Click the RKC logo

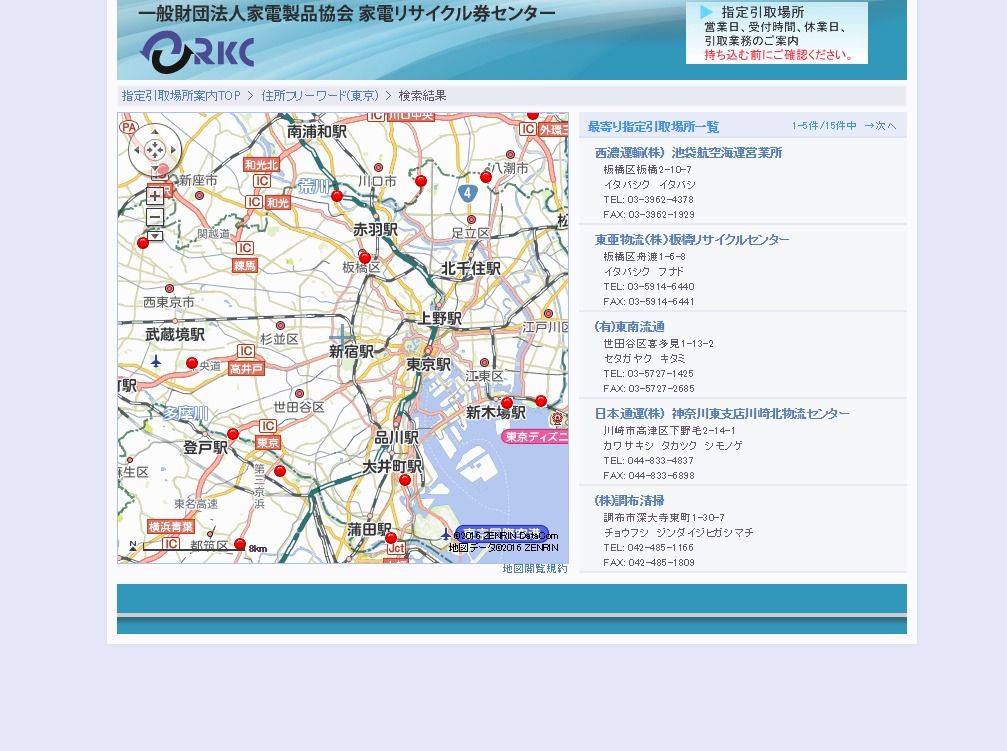click(197, 51)
